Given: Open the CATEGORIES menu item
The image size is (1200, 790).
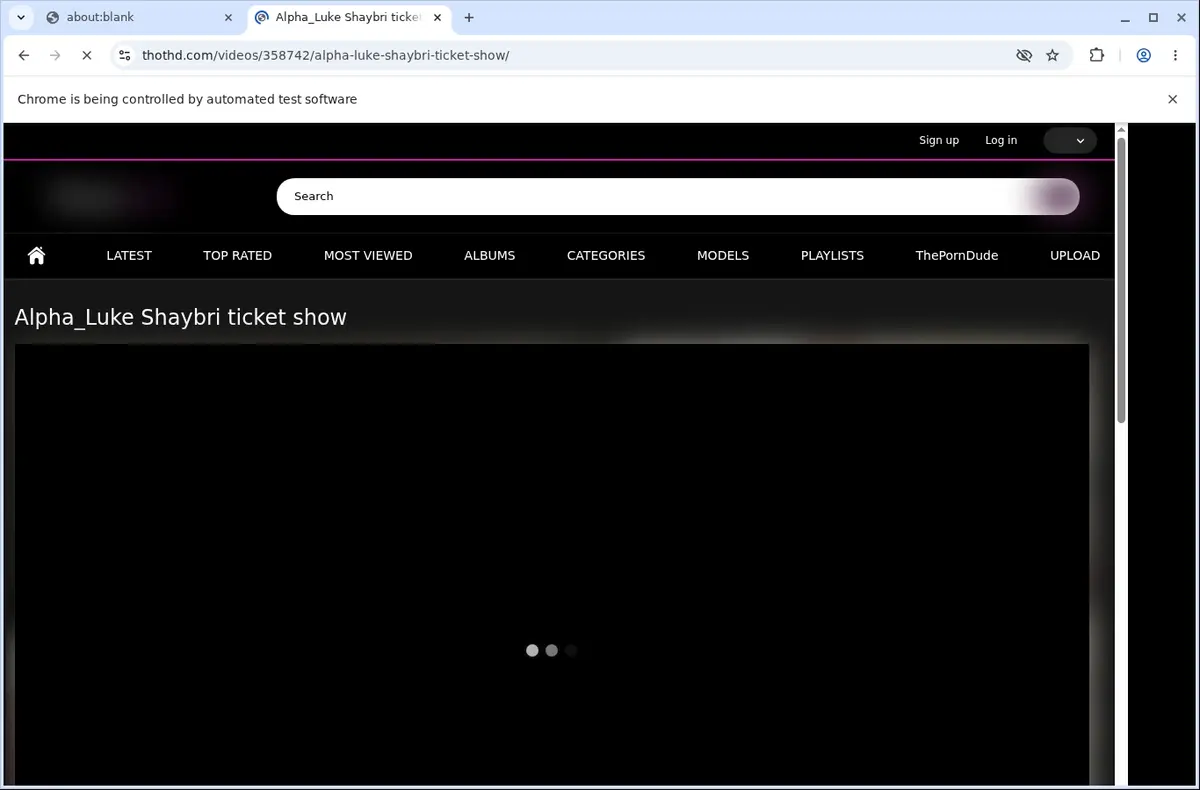Looking at the screenshot, I should (x=606, y=256).
